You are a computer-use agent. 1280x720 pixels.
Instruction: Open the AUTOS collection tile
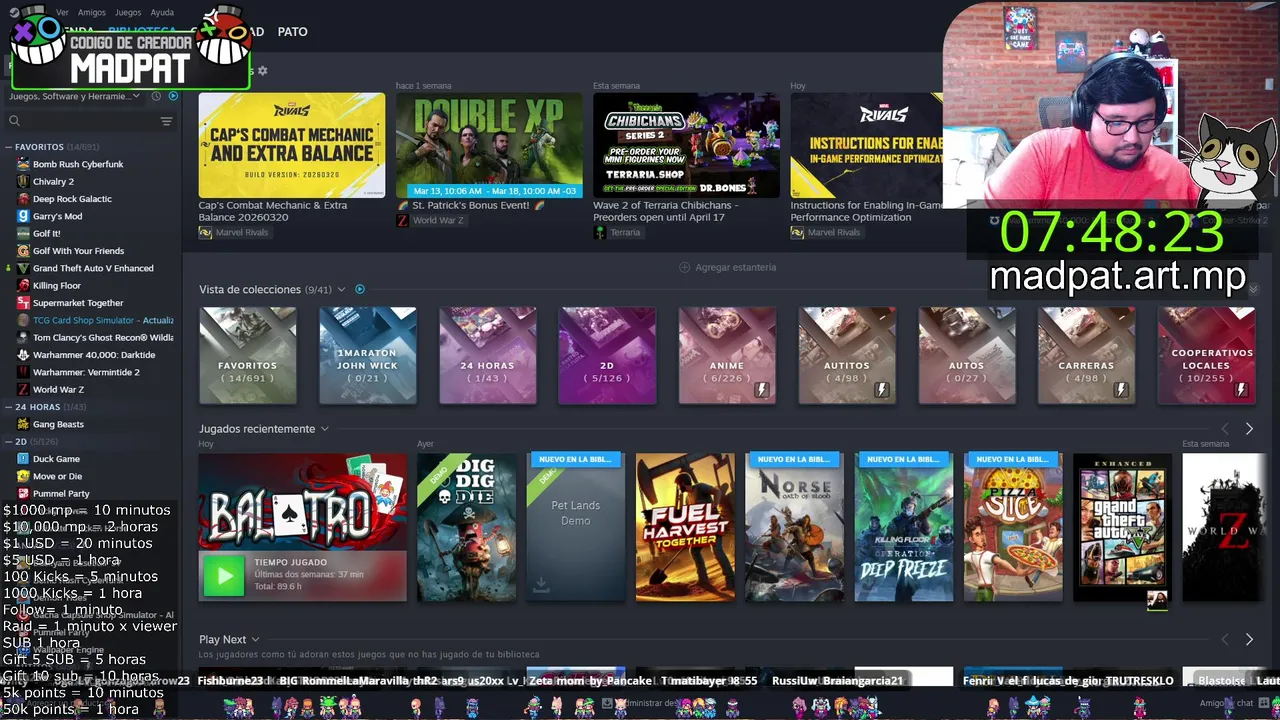coord(966,355)
